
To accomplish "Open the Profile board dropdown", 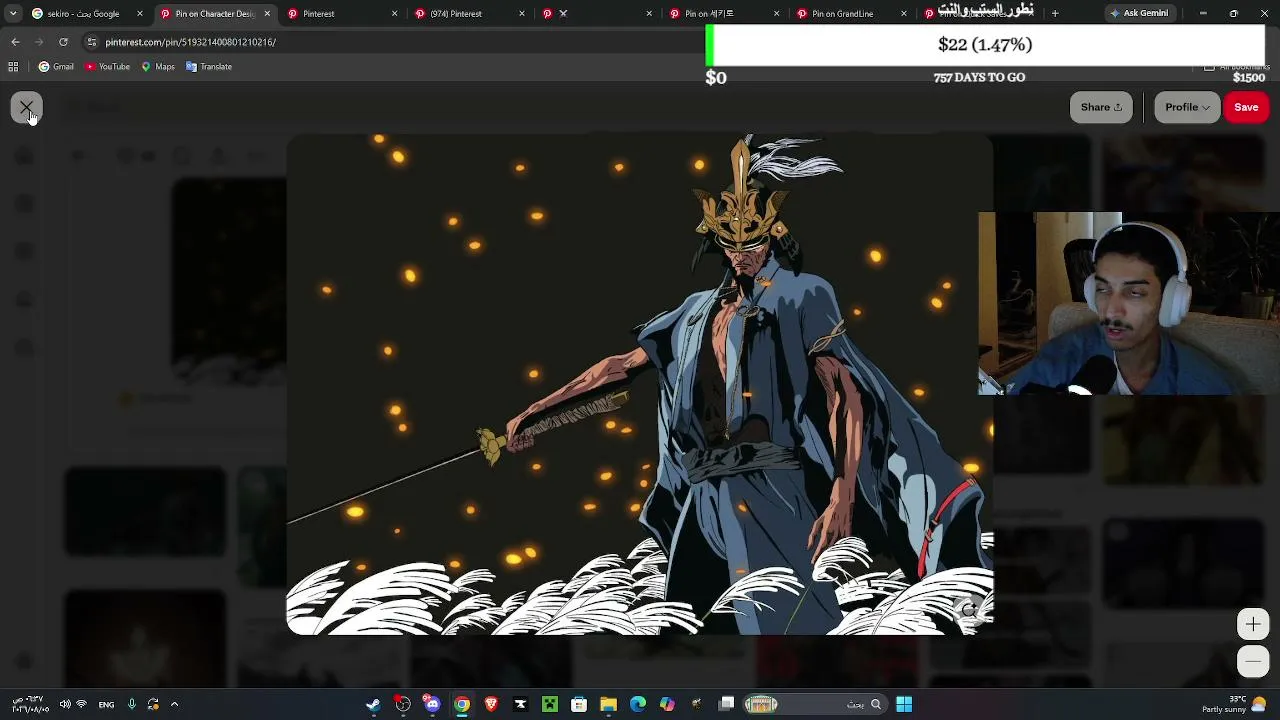I will pos(1187,107).
